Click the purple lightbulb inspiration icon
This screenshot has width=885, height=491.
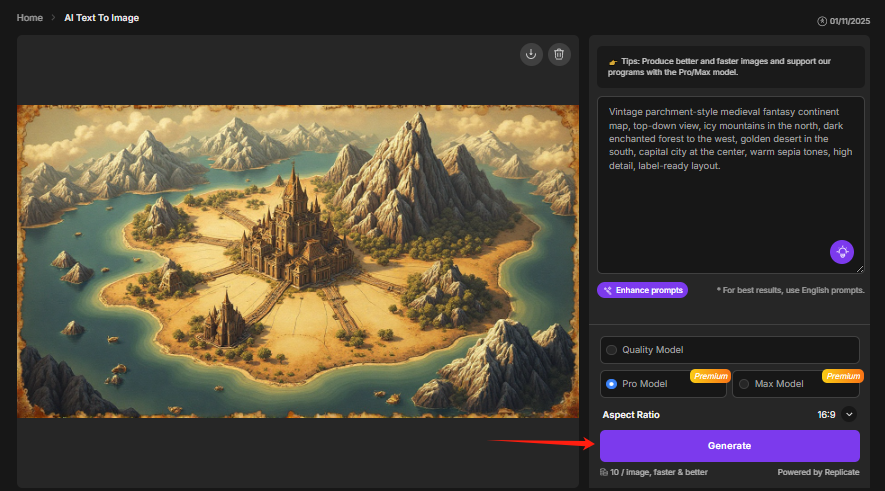pyautogui.click(x=842, y=252)
